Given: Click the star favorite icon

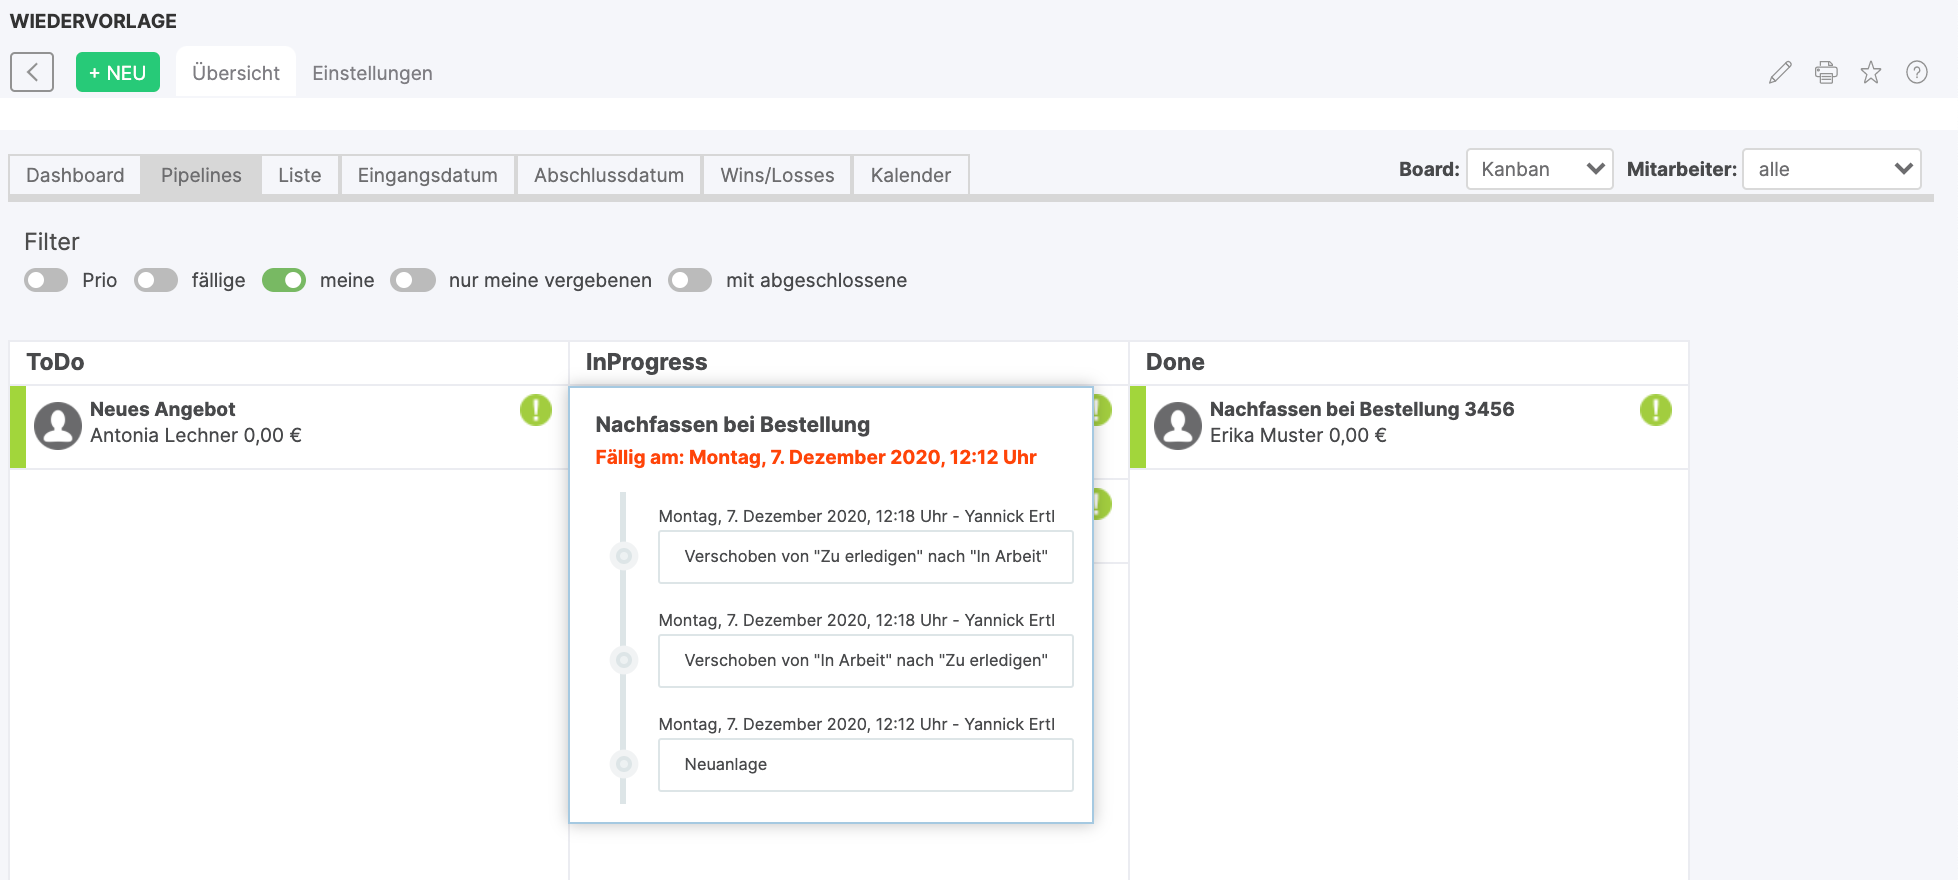Looking at the screenshot, I should 1871,72.
